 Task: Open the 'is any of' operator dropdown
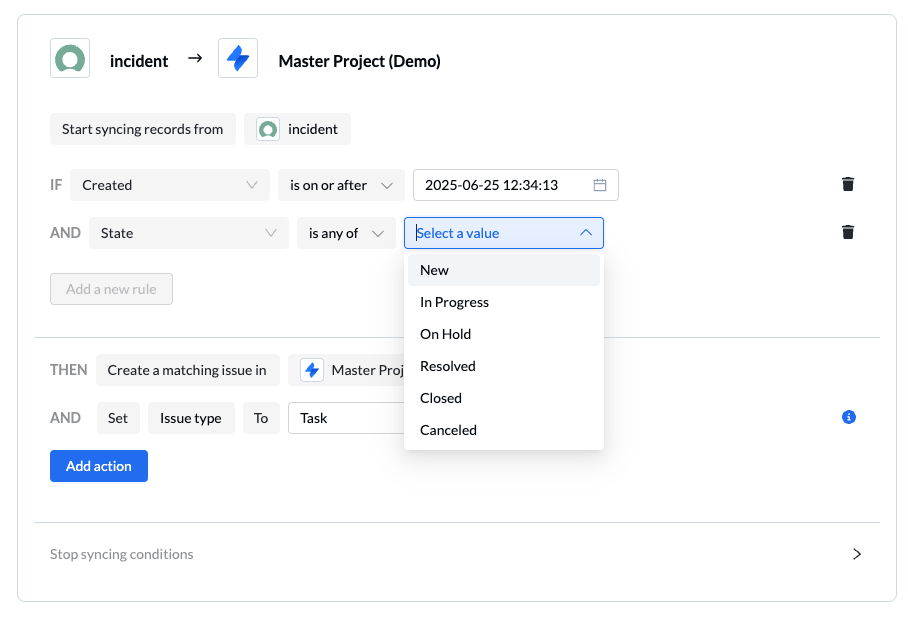pos(346,232)
